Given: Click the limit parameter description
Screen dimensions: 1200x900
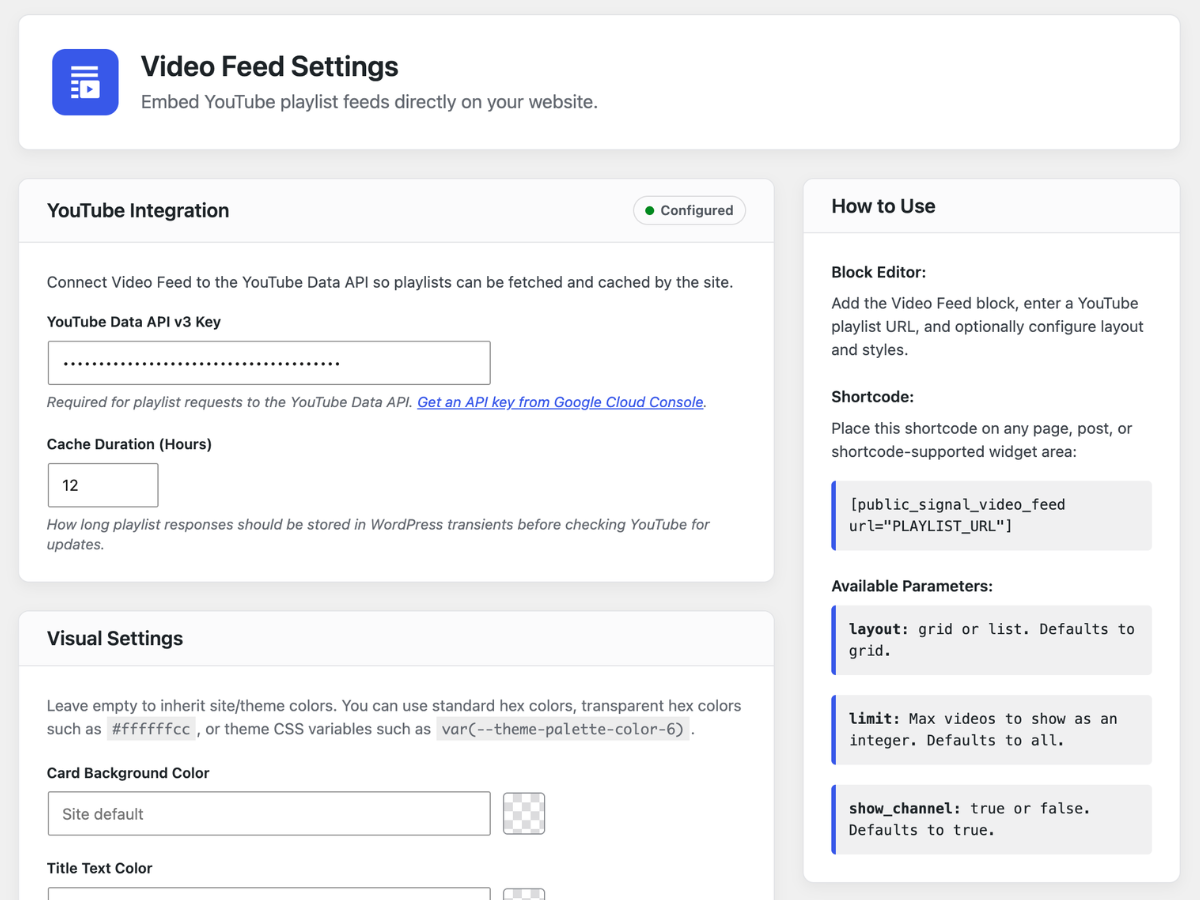Looking at the screenshot, I should (x=992, y=730).
